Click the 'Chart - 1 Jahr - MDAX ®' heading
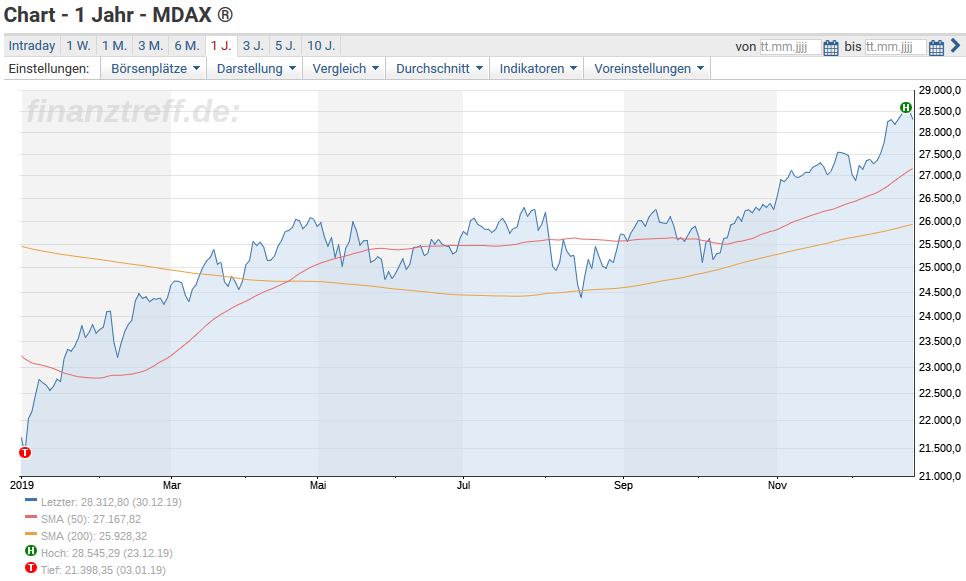This screenshot has width=966, height=581. [x=118, y=15]
